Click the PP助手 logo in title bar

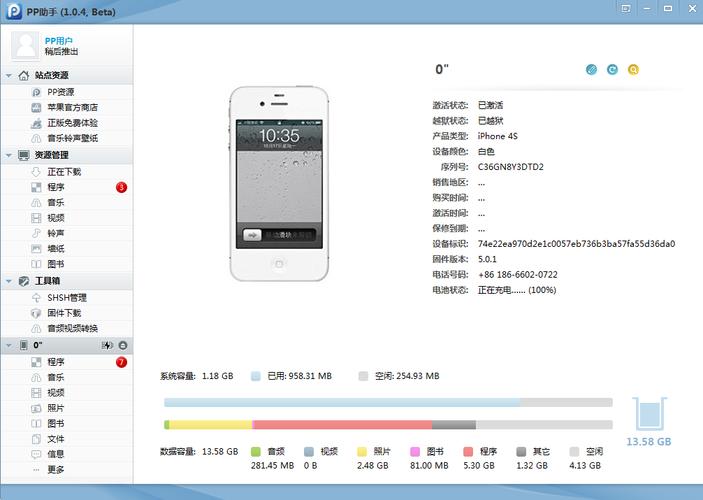(14, 11)
